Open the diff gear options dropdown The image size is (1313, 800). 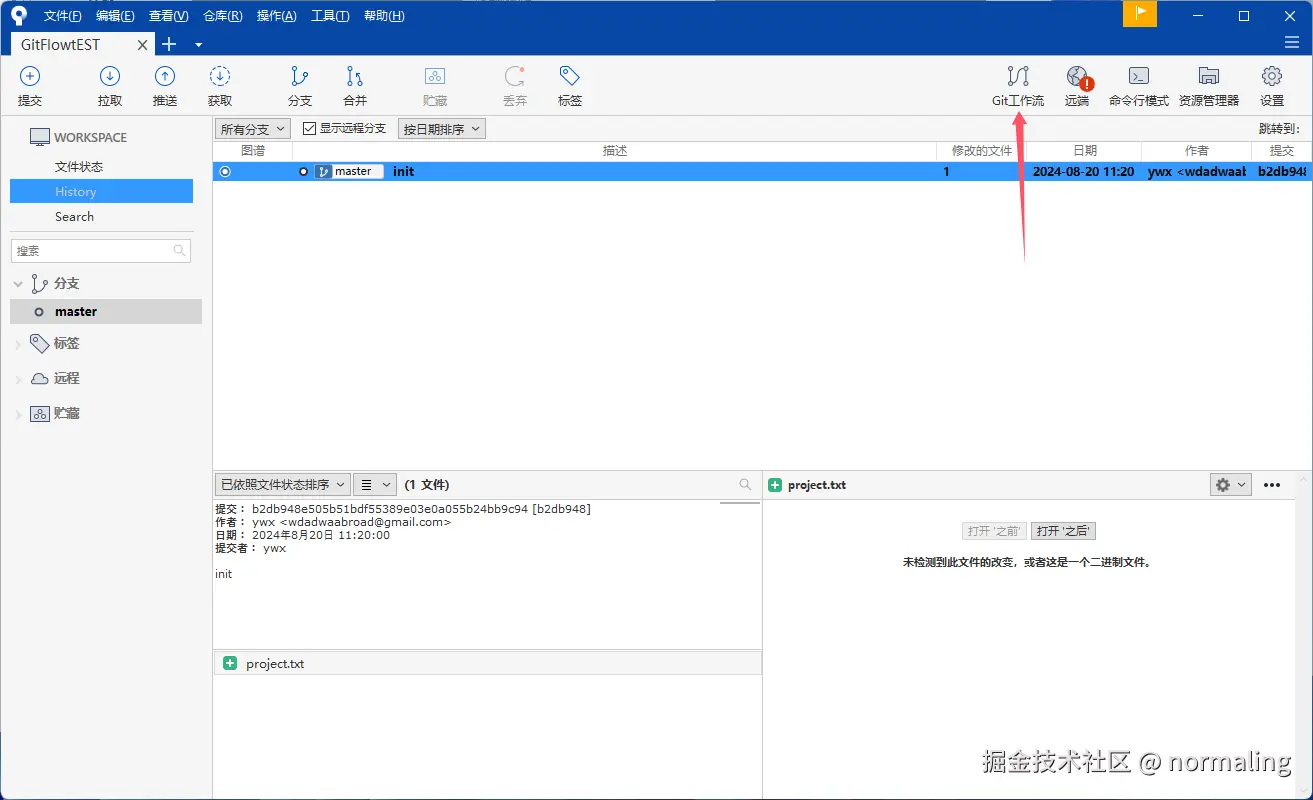pyautogui.click(x=1231, y=484)
